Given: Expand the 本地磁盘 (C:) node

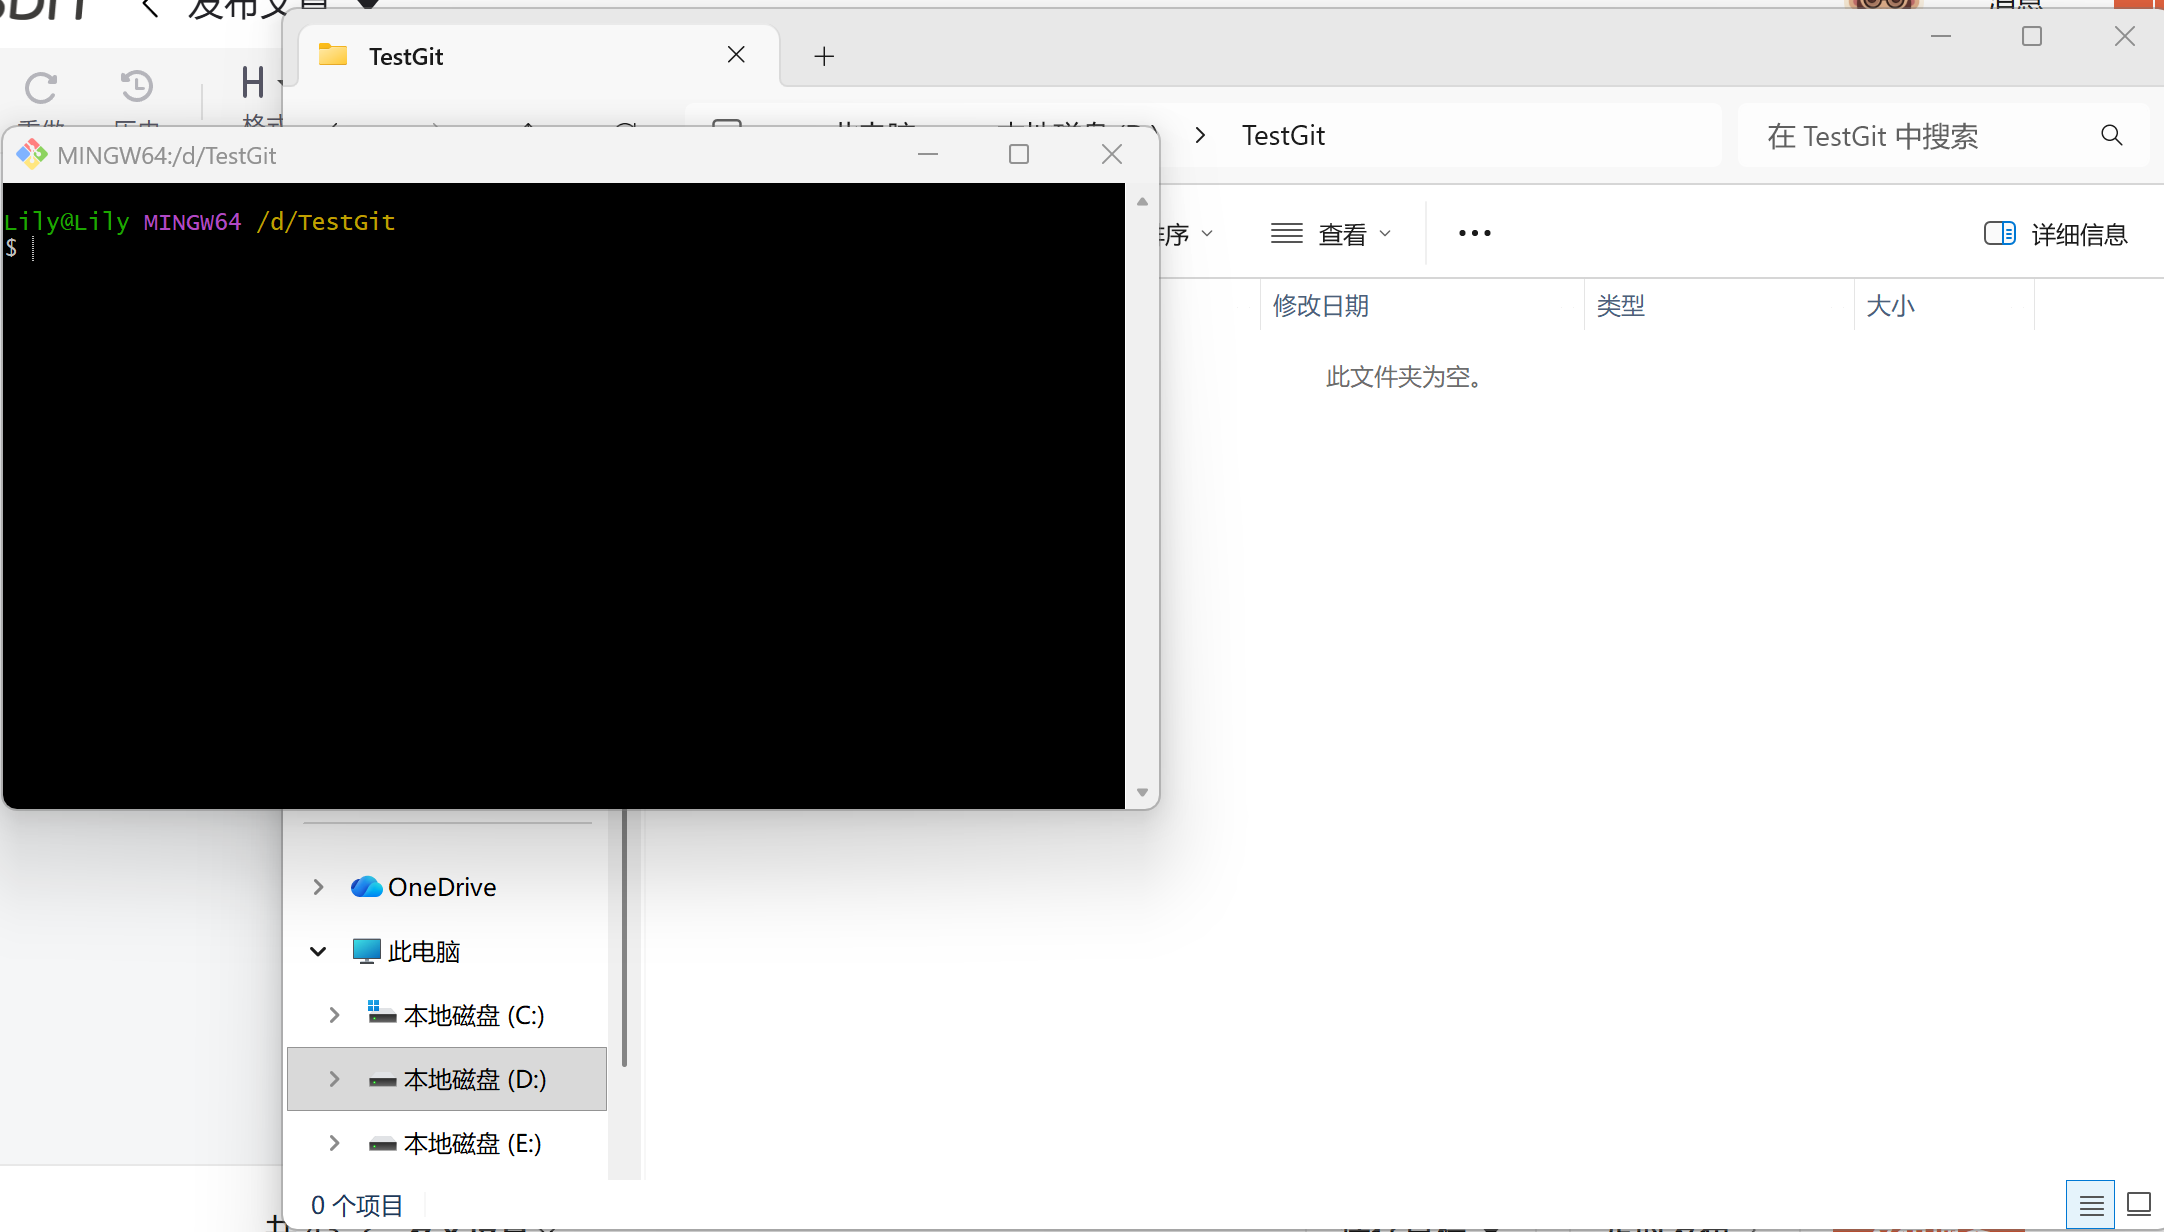Looking at the screenshot, I should (x=334, y=1015).
